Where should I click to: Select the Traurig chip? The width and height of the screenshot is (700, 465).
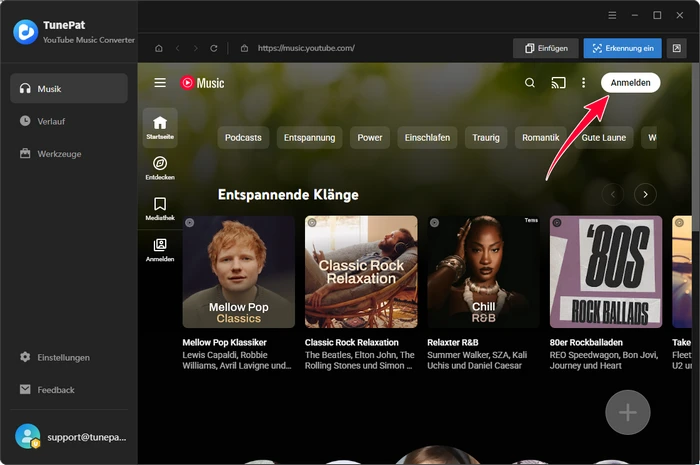(486, 137)
